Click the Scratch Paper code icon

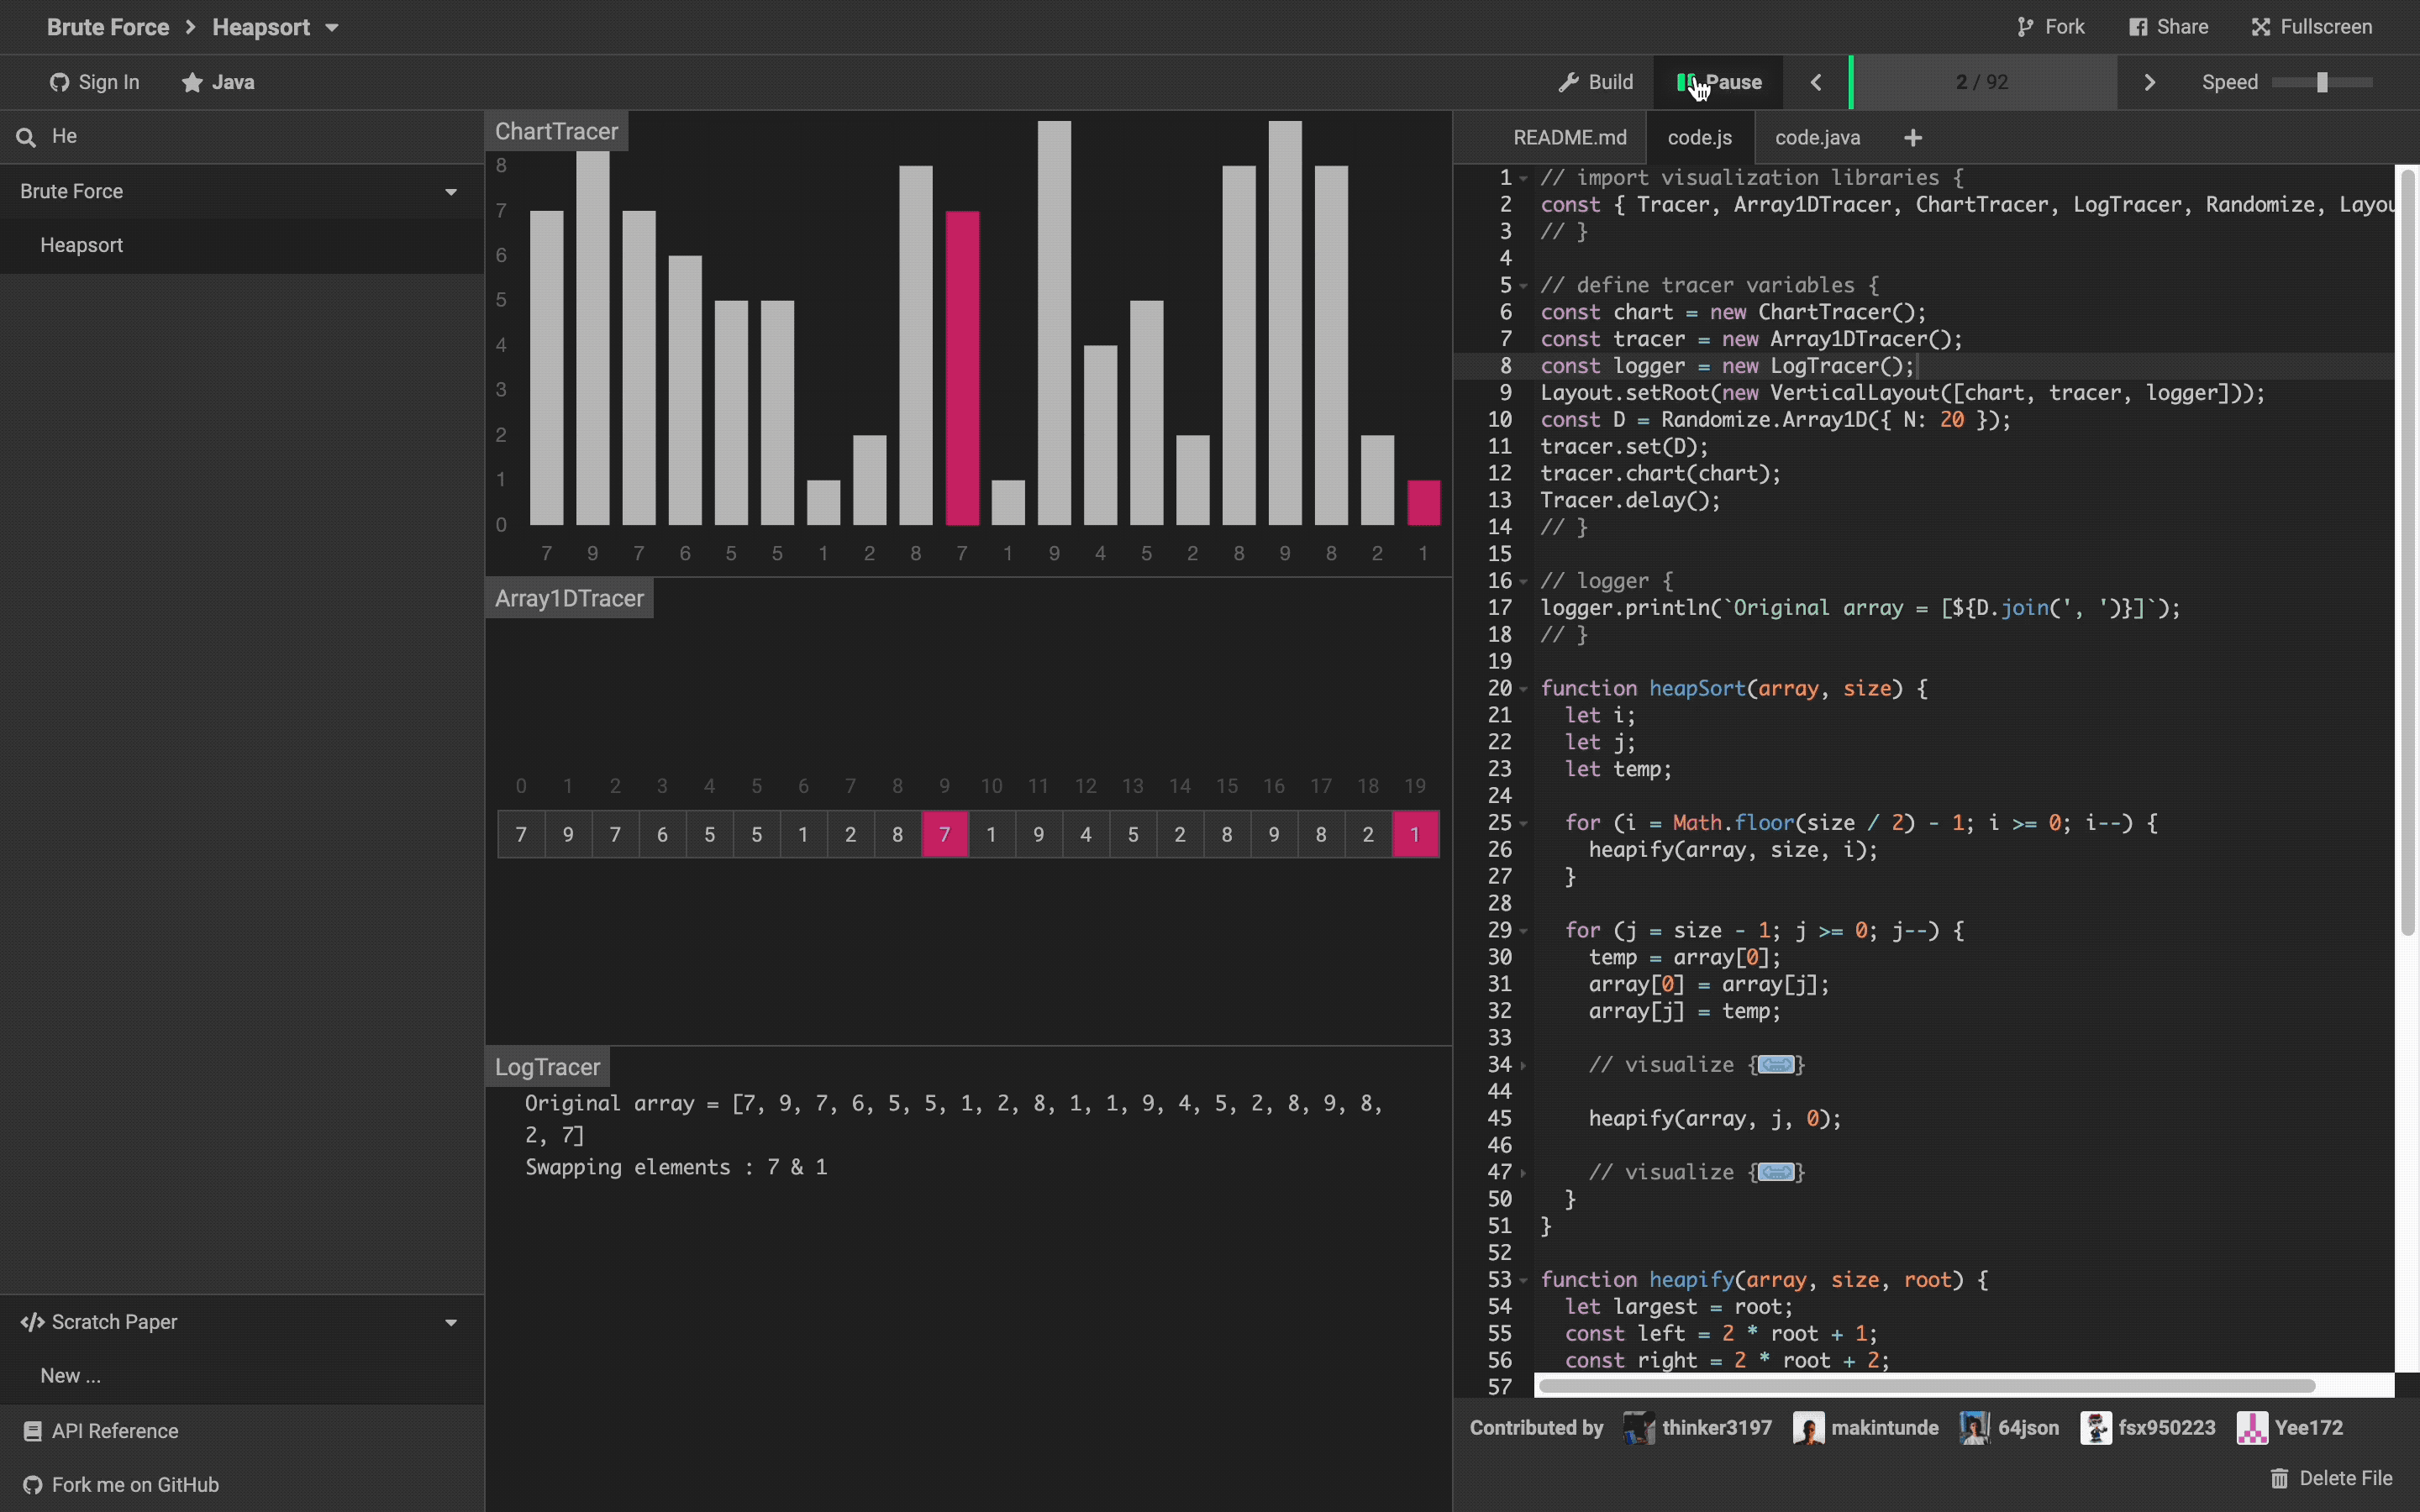tap(32, 1322)
